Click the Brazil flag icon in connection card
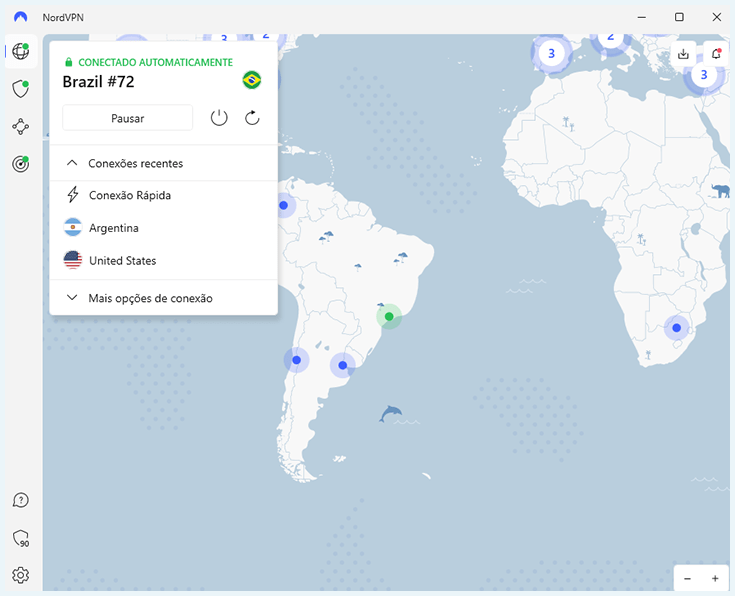The image size is (735, 596). 252,80
